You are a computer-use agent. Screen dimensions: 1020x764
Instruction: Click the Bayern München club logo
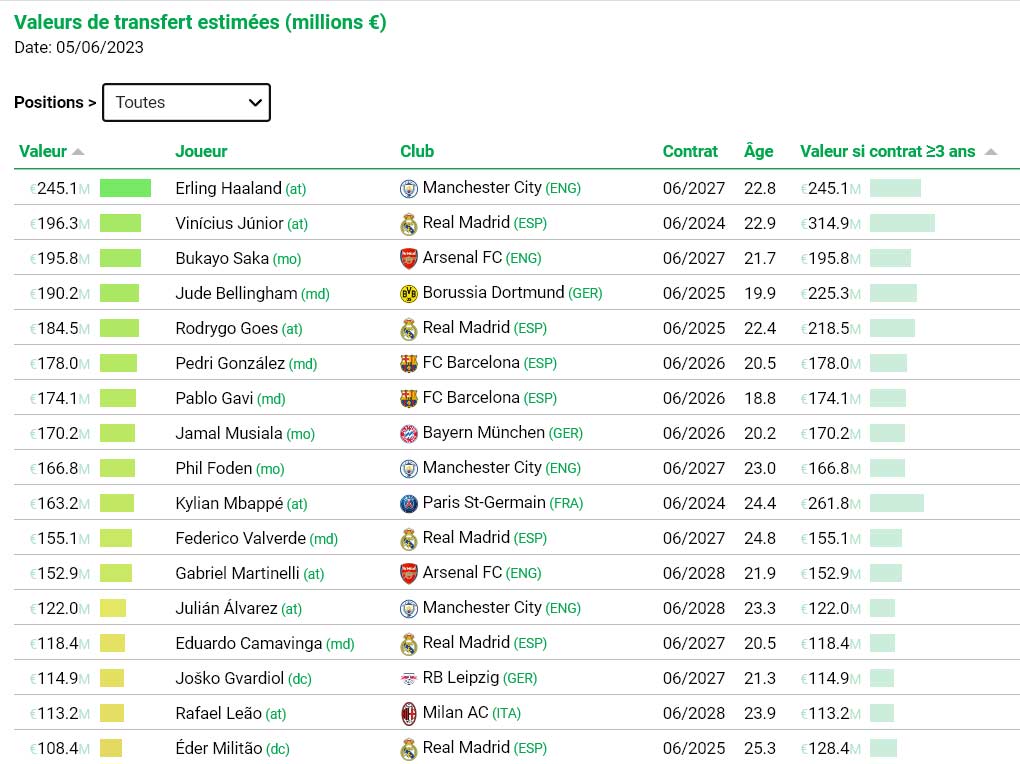coord(409,434)
